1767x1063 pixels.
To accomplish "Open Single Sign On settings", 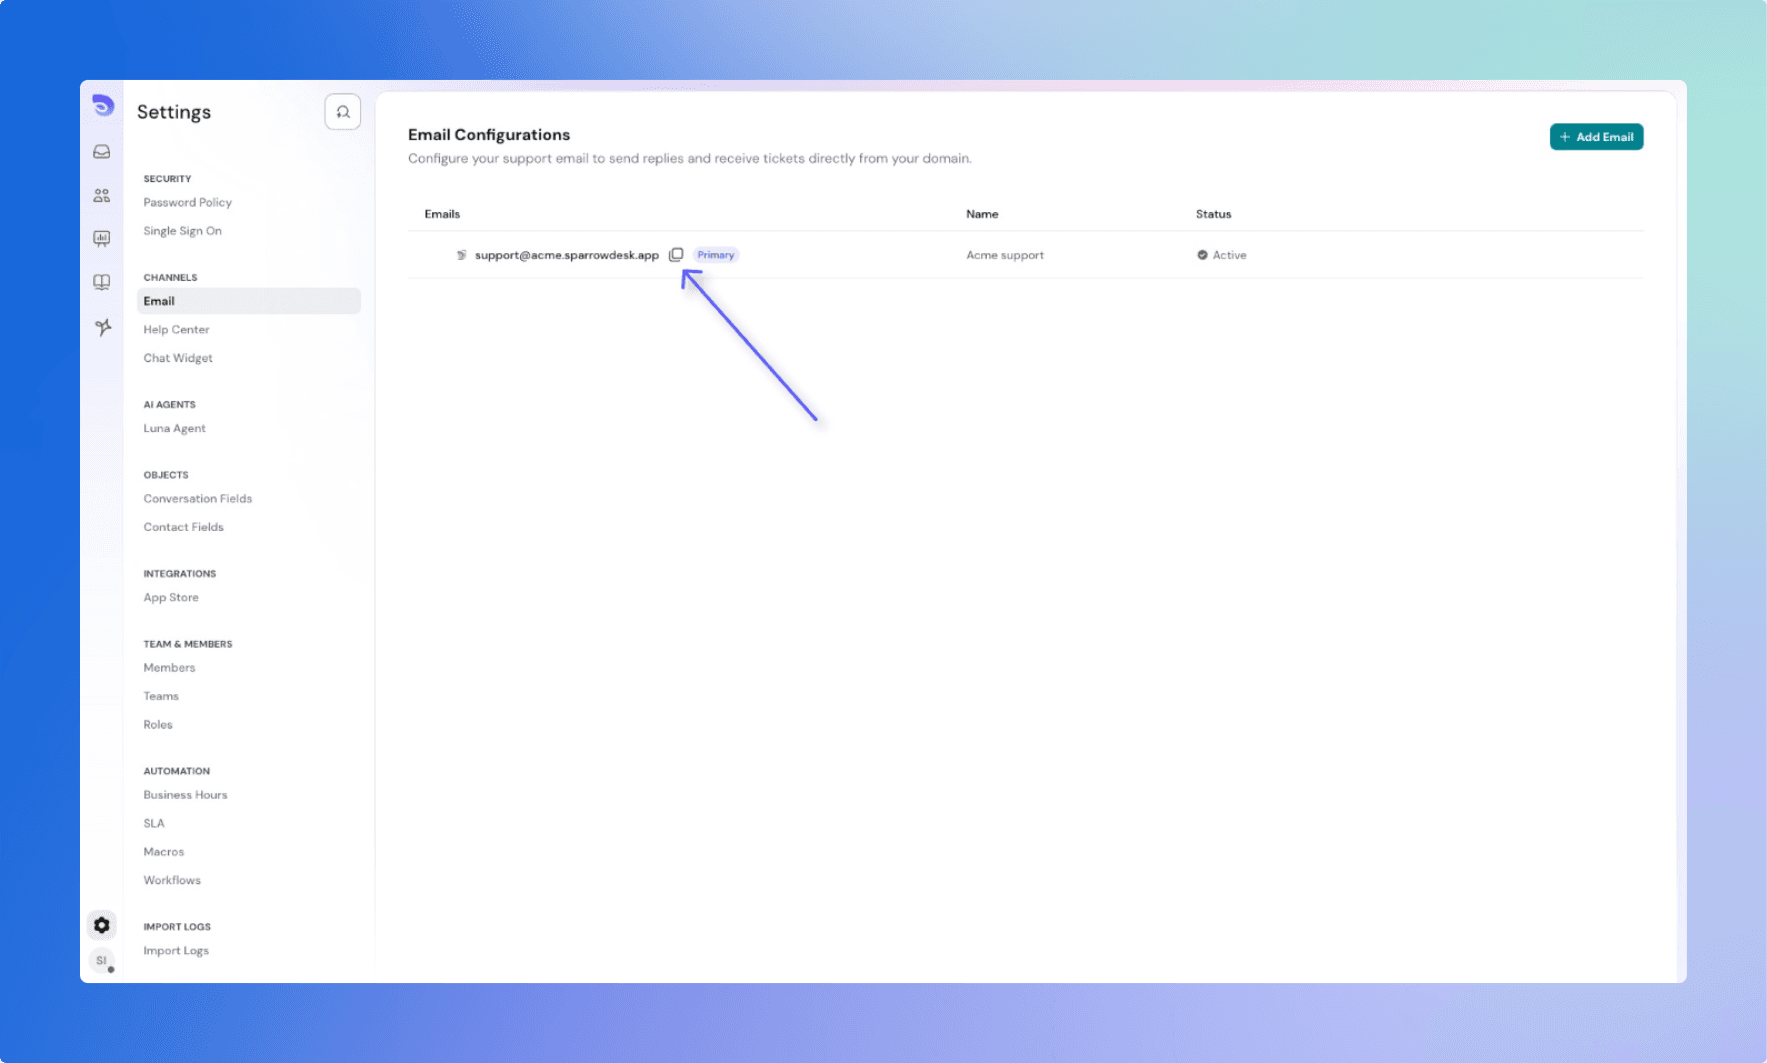I will click(x=182, y=230).
